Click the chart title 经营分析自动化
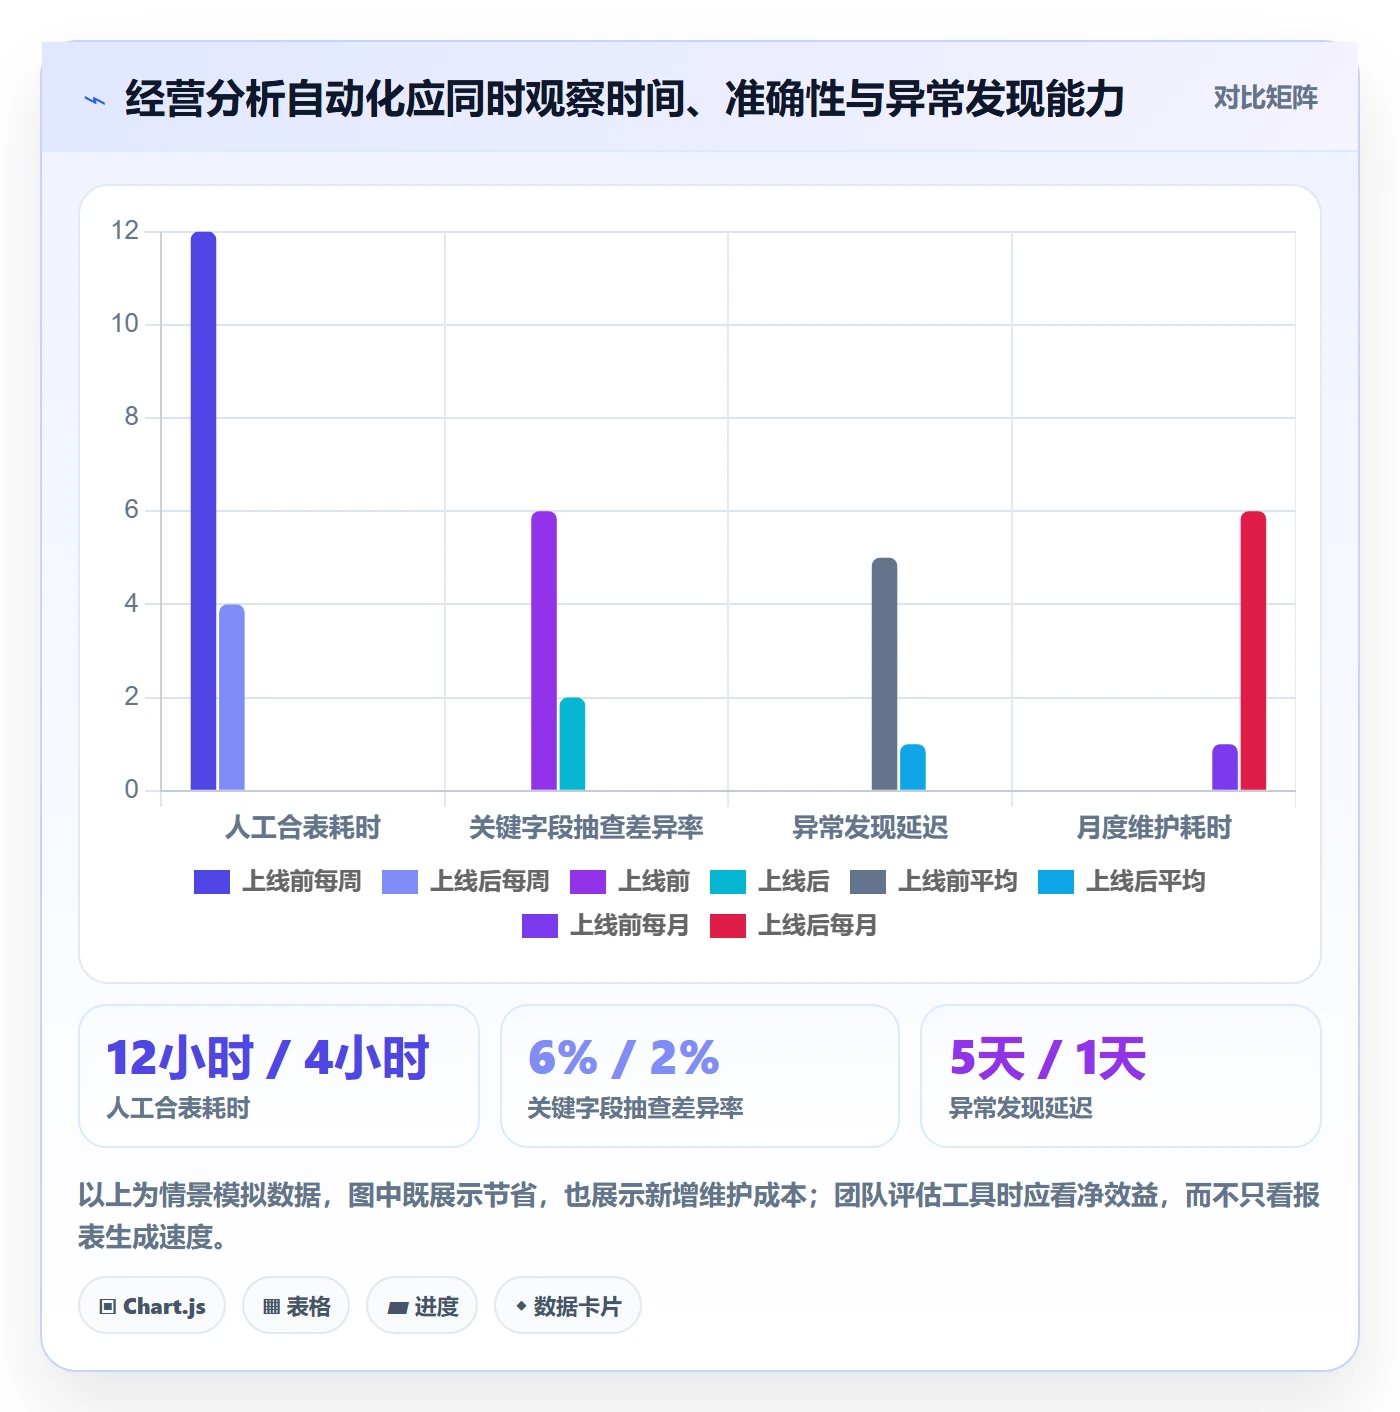The height and width of the screenshot is (1412, 1400). (x=625, y=99)
